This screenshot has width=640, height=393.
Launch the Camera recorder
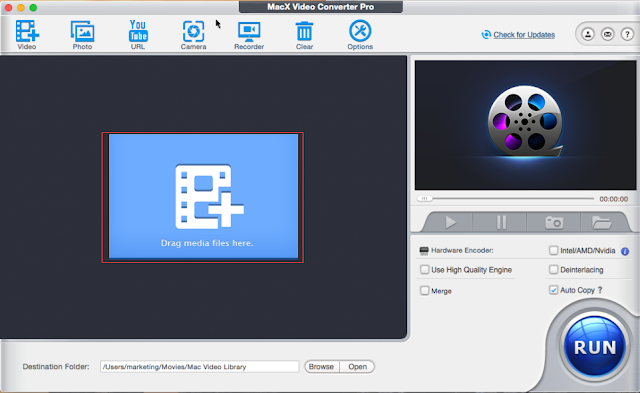coord(193,35)
